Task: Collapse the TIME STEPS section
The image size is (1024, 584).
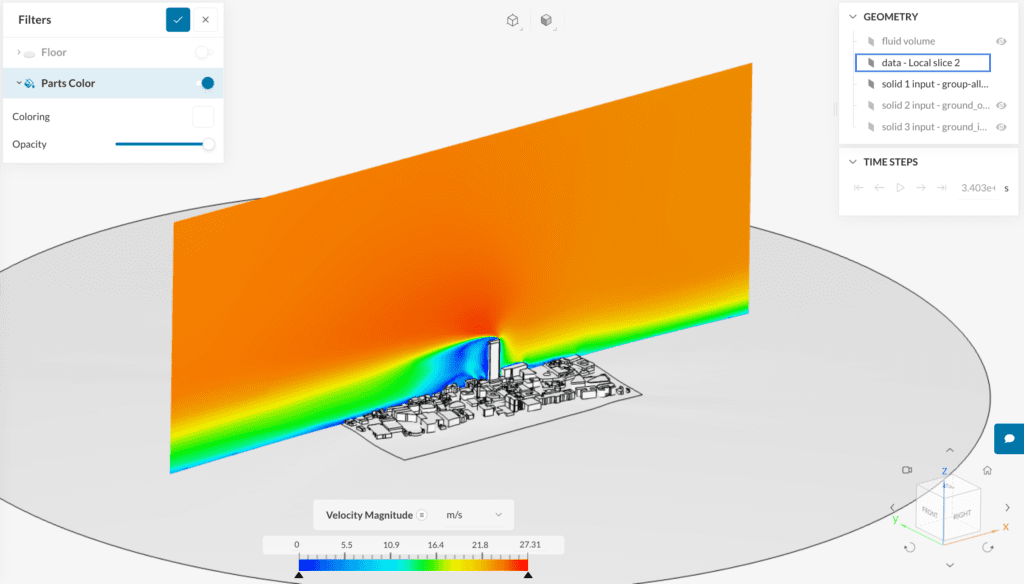Action: 854,161
